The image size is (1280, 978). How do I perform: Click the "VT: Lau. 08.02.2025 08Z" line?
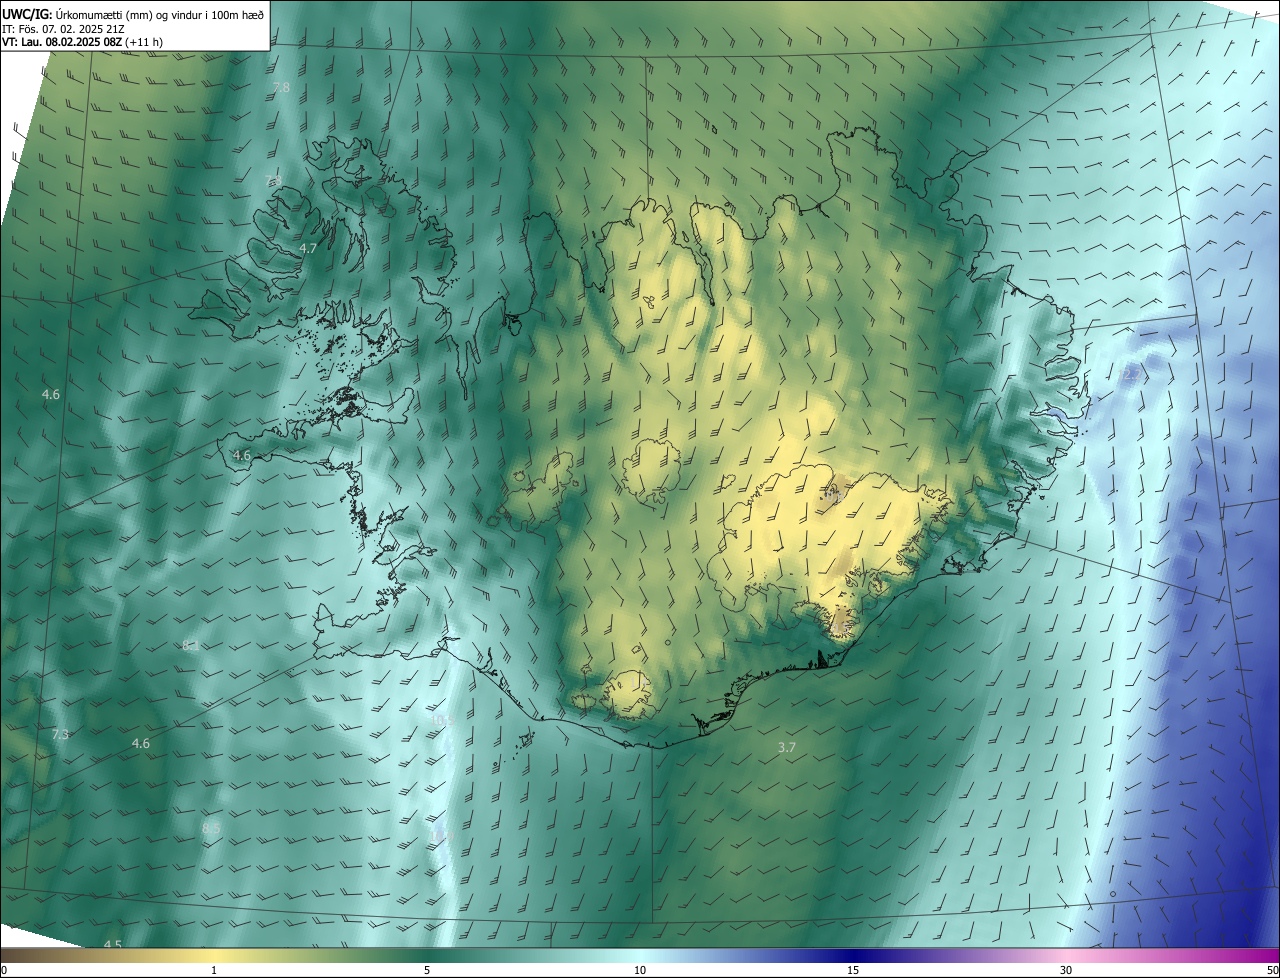tap(83, 42)
